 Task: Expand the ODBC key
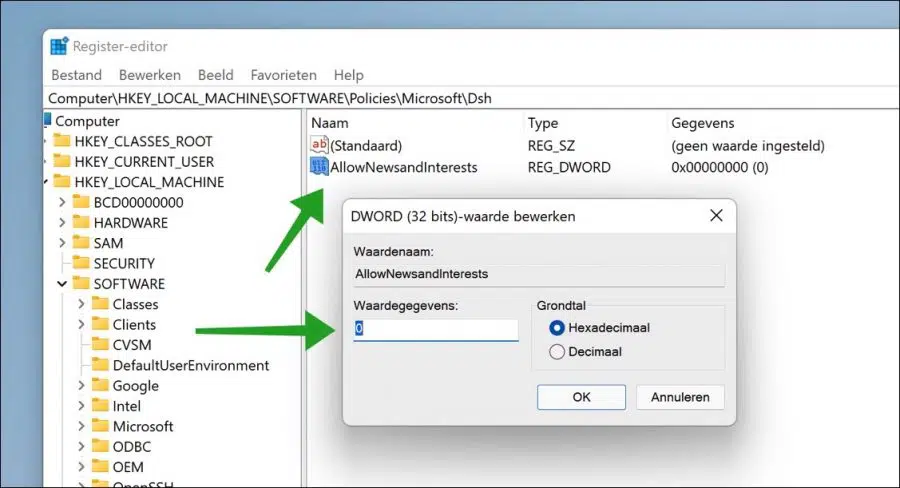coord(81,446)
